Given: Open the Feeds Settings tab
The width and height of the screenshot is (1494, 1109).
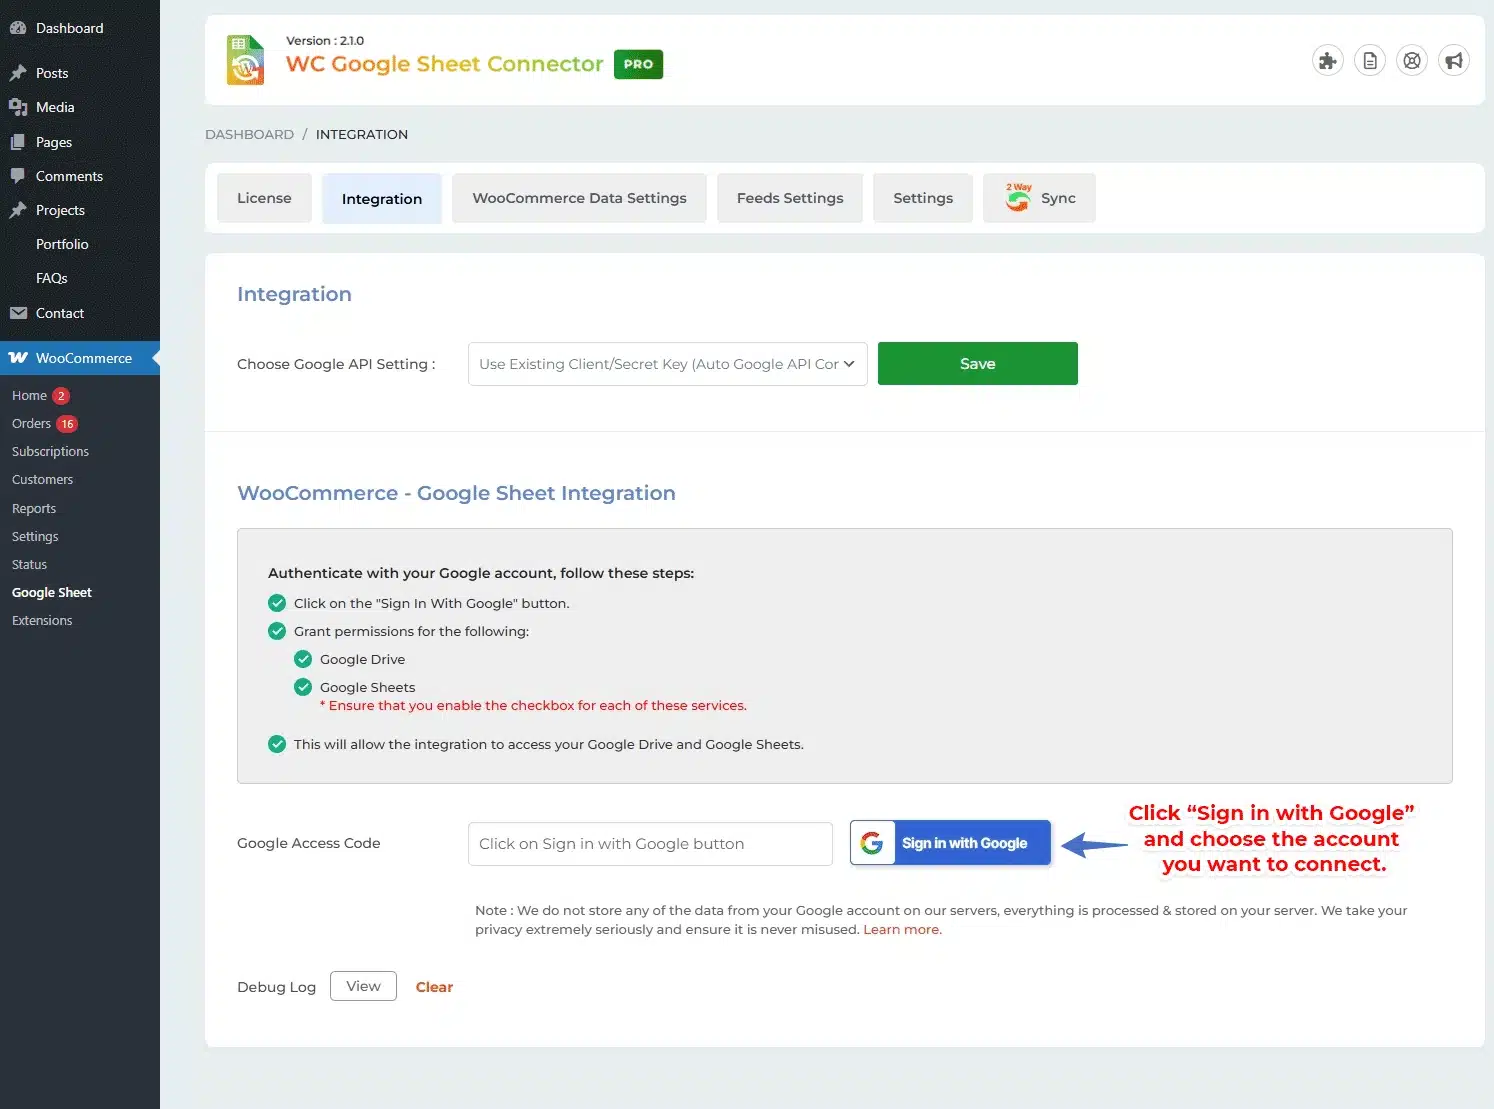Looking at the screenshot, I should point(789,198).
